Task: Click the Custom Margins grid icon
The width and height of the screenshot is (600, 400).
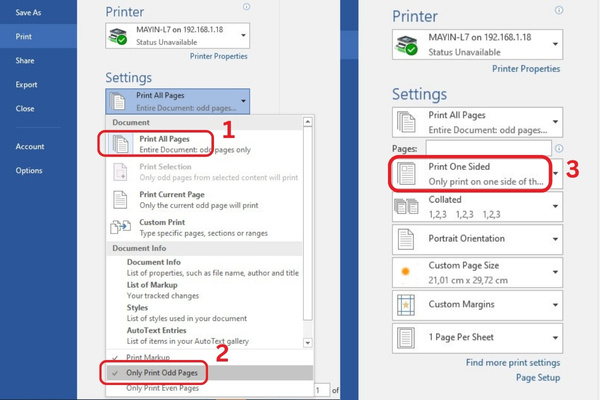Action: point(408,303)
